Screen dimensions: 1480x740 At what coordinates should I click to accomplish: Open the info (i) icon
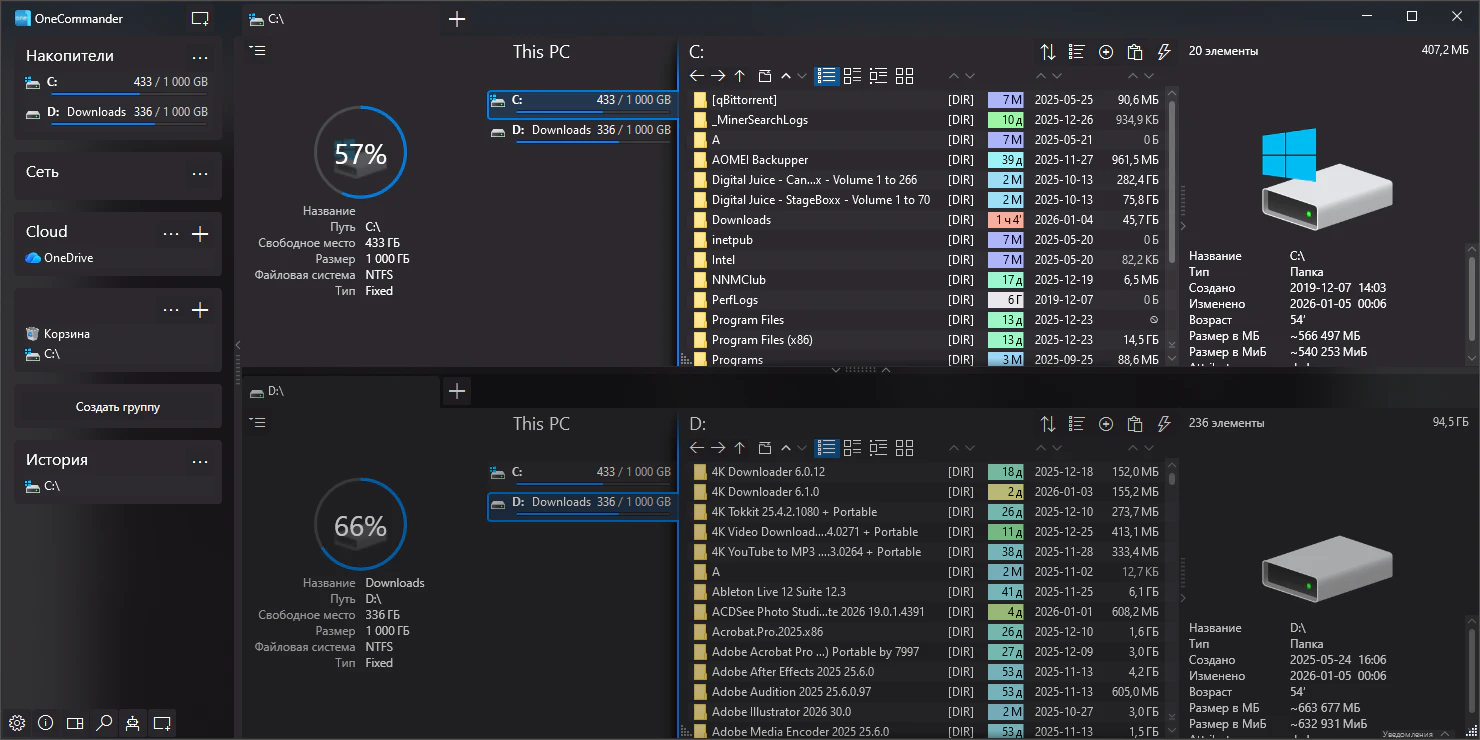pos(45,722)
